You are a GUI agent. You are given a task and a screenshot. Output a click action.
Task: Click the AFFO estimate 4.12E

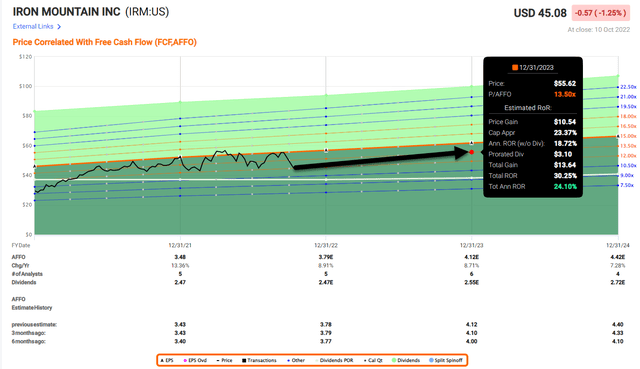(471, 257)
